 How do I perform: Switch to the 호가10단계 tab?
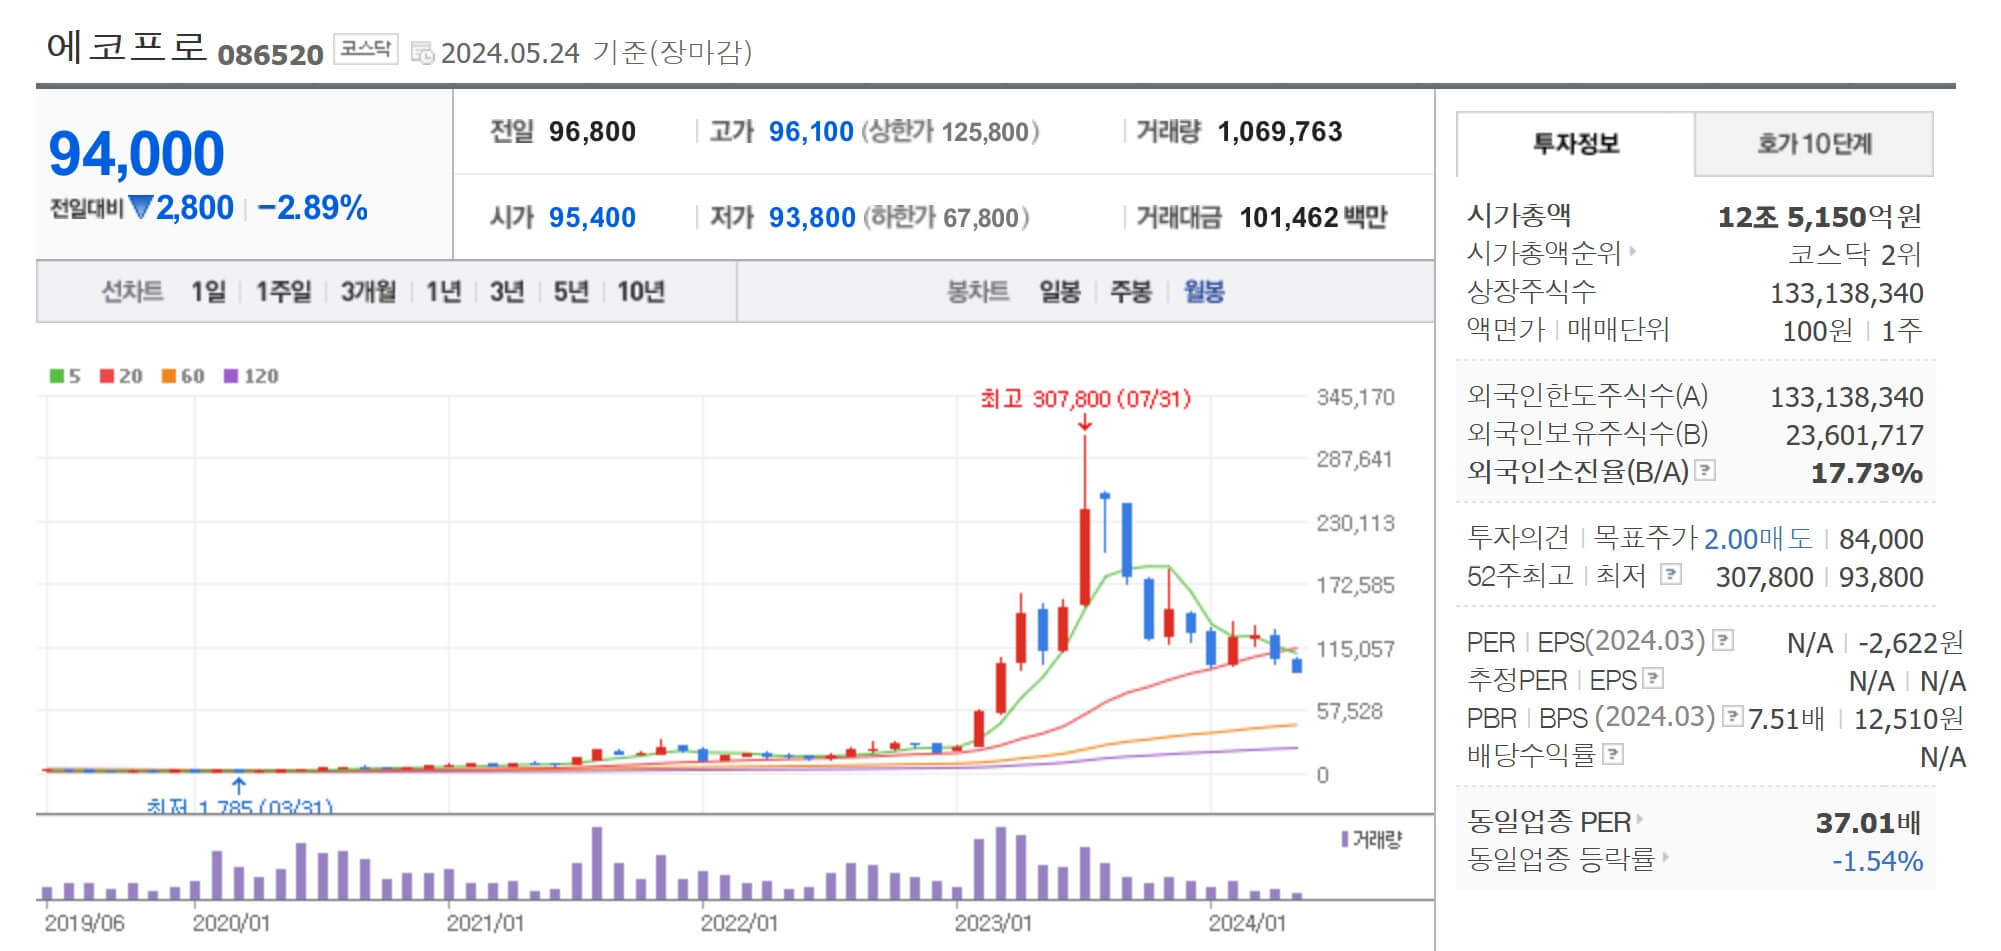pyautogui.click(x=1814, y=144)
